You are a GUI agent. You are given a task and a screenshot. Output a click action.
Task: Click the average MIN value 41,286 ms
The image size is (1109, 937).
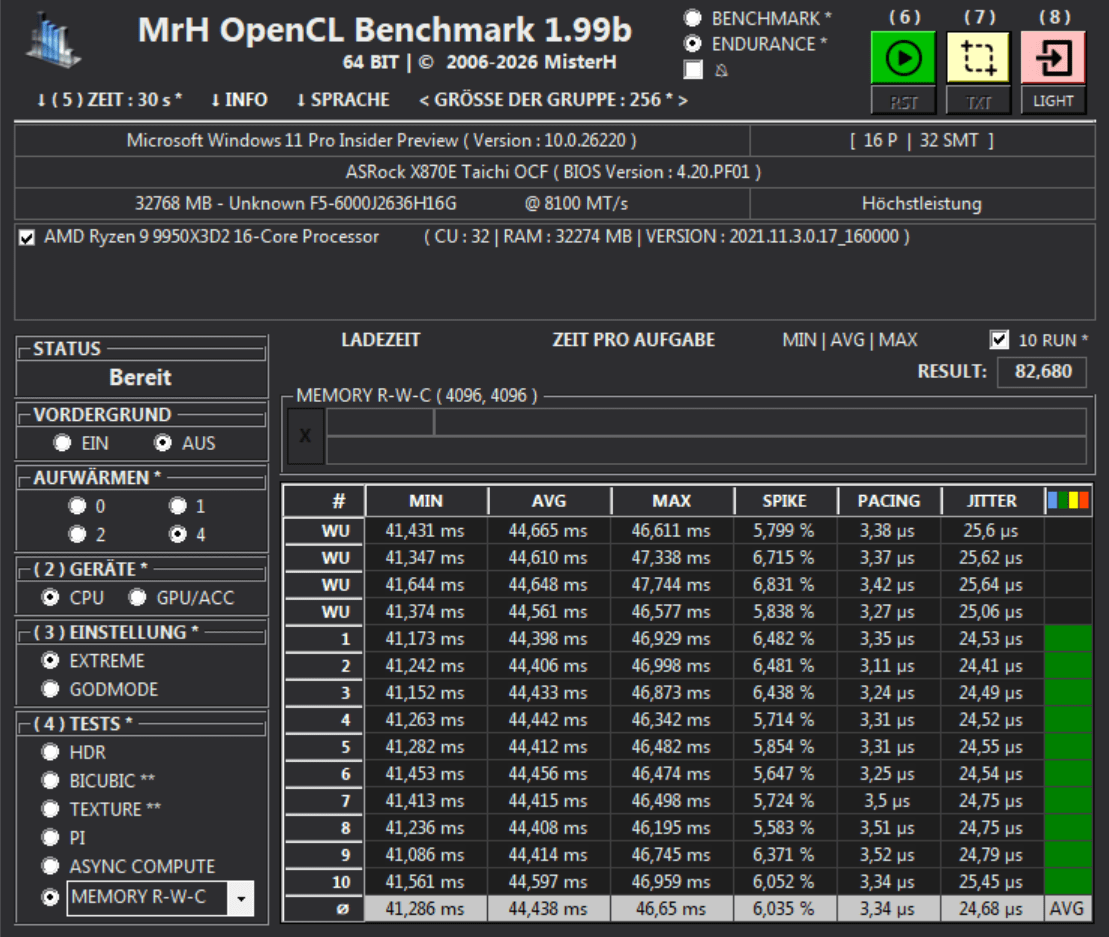[425, 909]
